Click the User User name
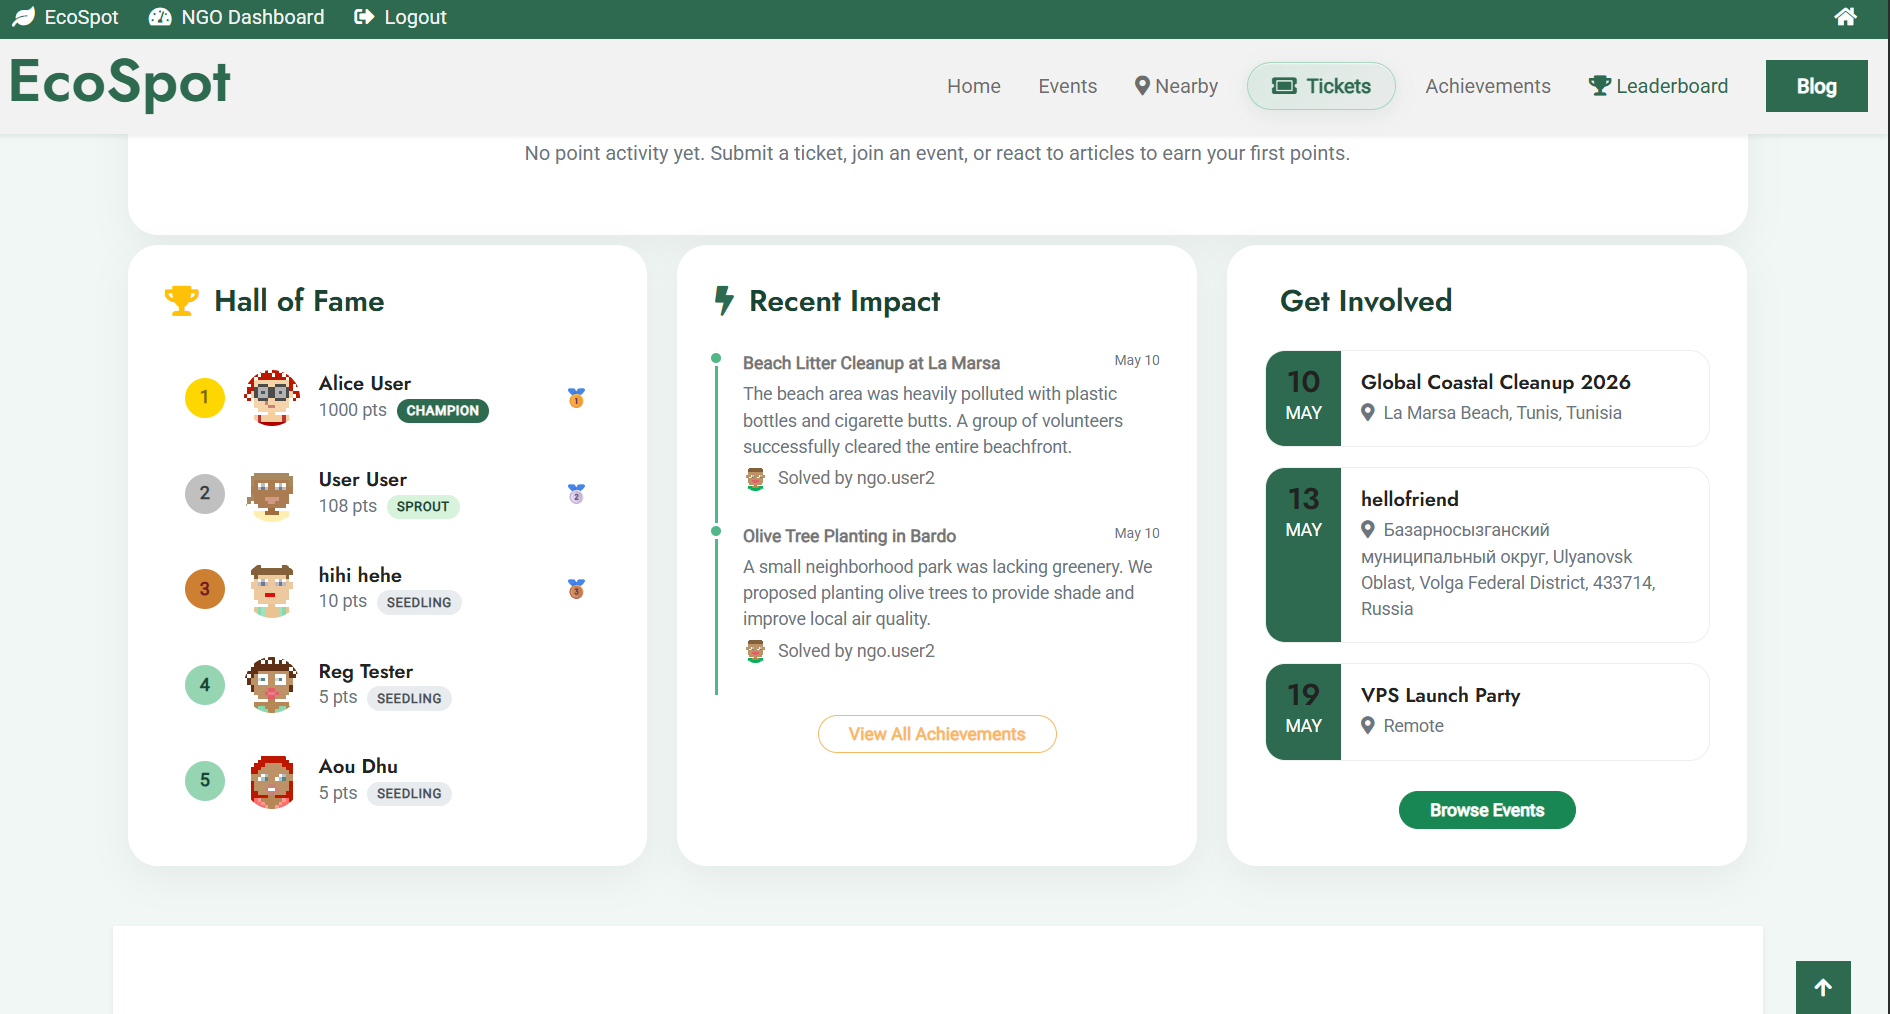The width and height of the screenshot is (1890, 1014). click(363, 480)
